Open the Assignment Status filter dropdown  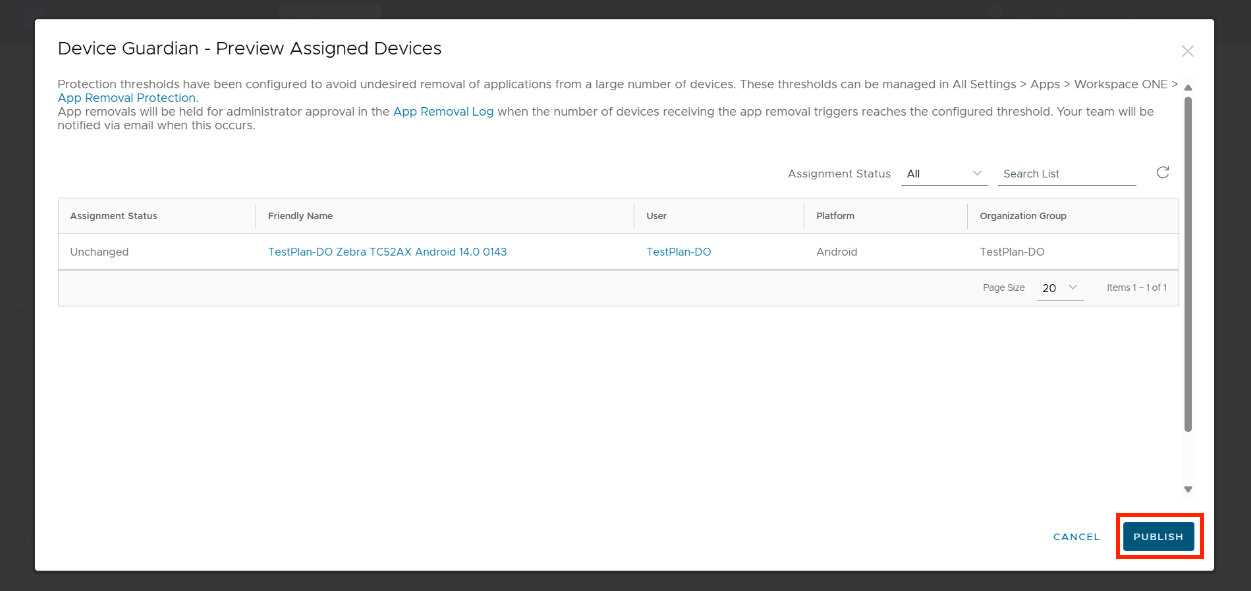pyautogui.click(x=945, y=174)
